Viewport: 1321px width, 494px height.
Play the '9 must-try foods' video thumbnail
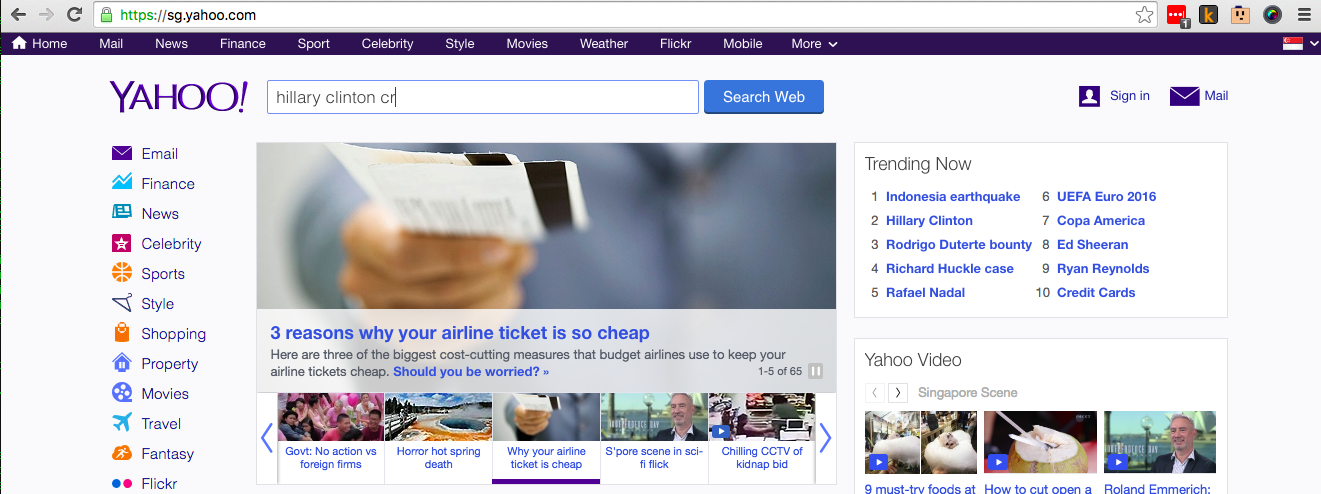pyautogui.click(x=920, y=442)
